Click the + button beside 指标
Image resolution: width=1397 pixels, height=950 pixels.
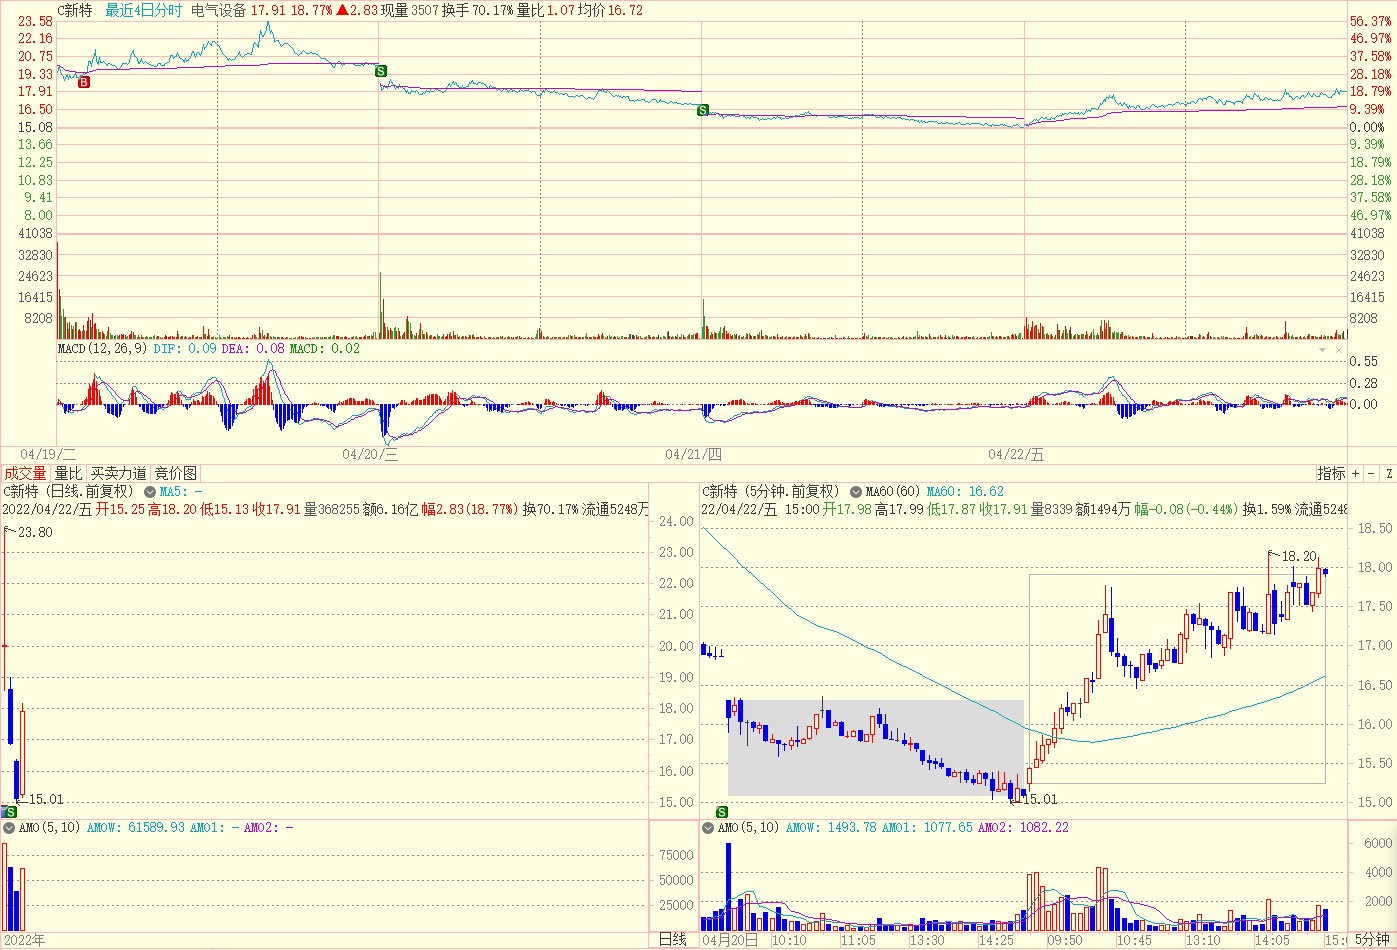pos(1356,473)
